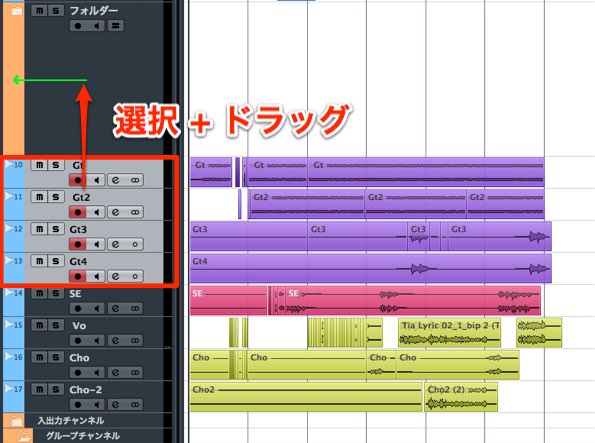Solo the Vo track

click(x=55, y=325)
